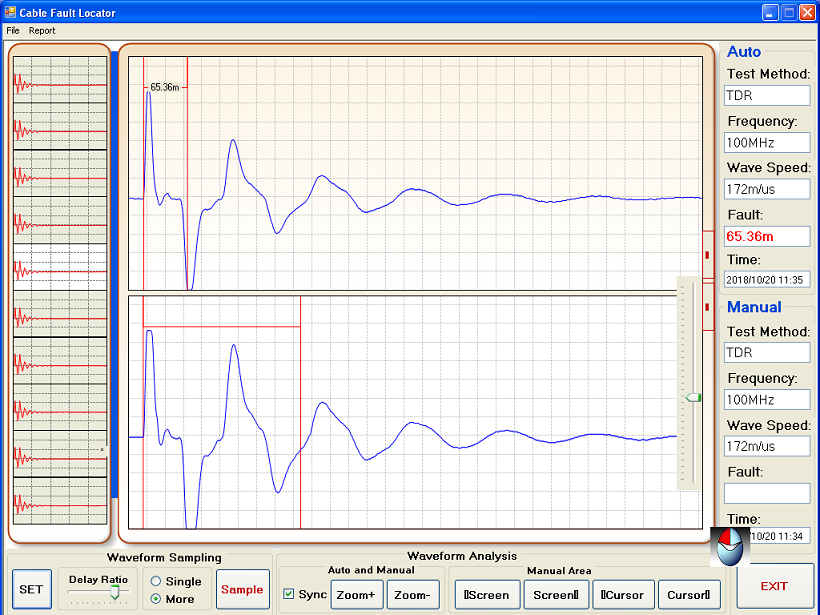Click the EXIT button
This screenshot has width=820, height=615.
pyautogui.click(x=773, y=586)
